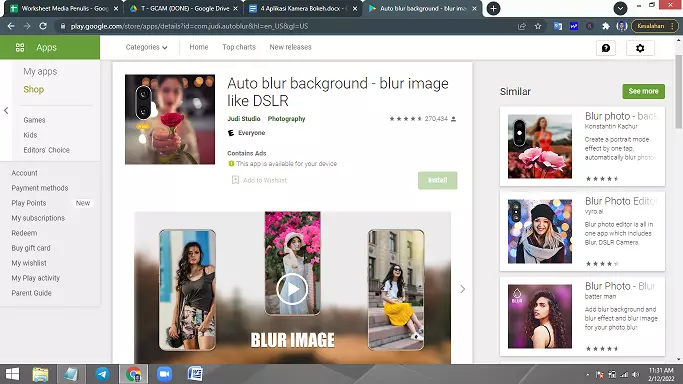Open the Games category

[x=34, y=120]
